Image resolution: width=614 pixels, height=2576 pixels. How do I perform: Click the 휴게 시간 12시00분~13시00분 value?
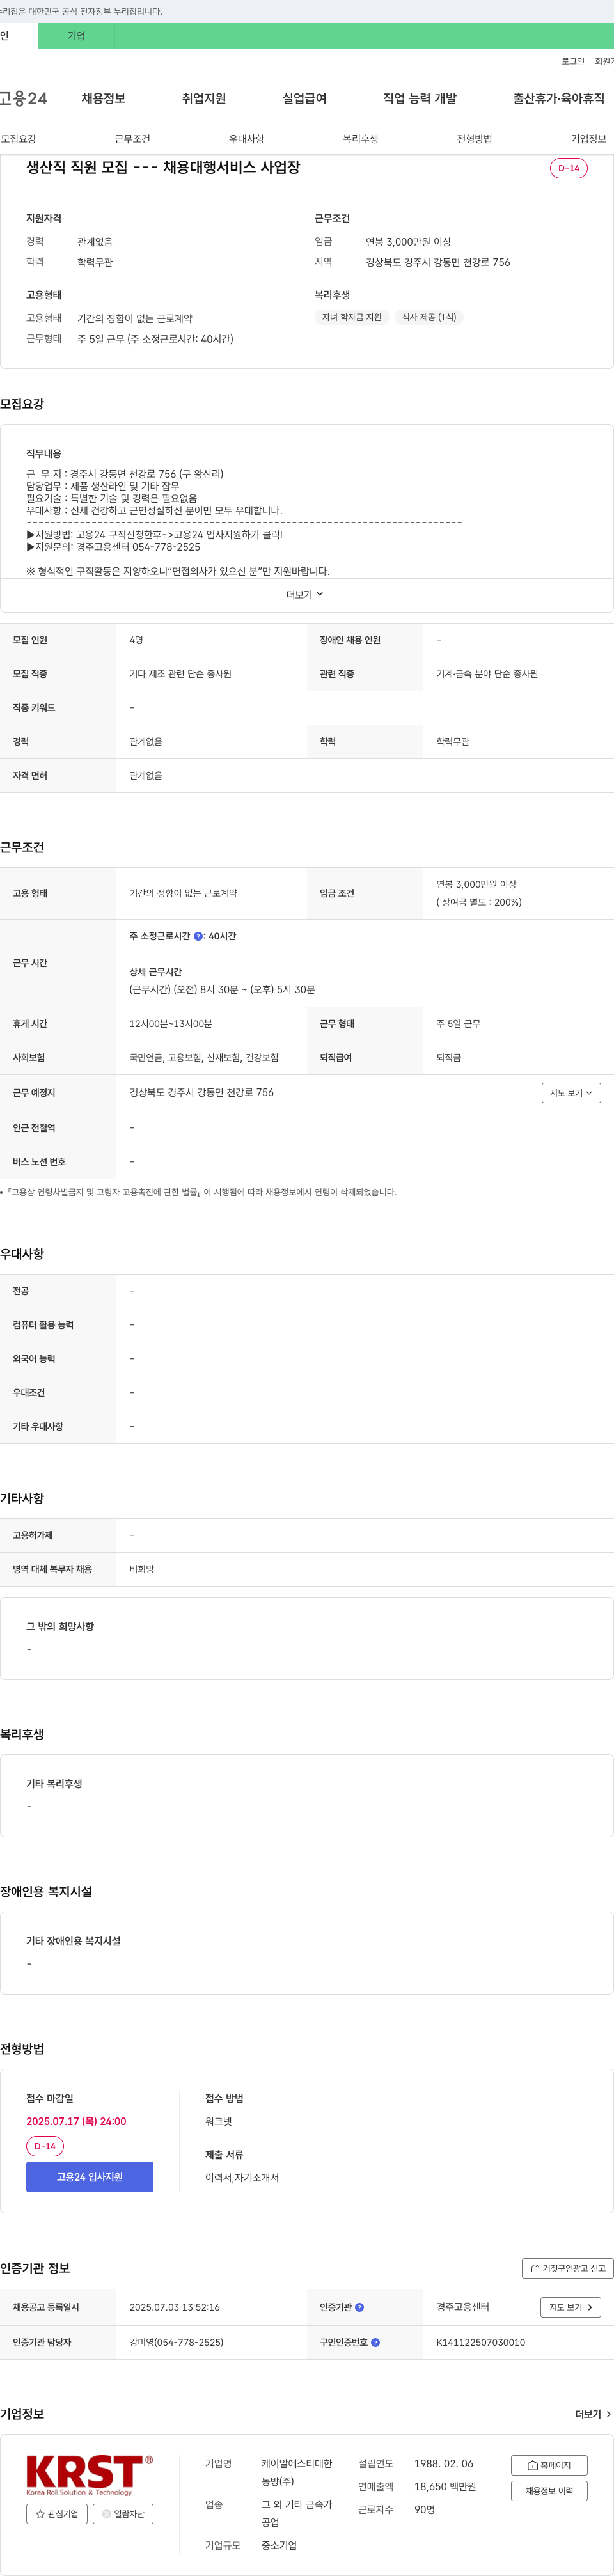[171, 1024]
